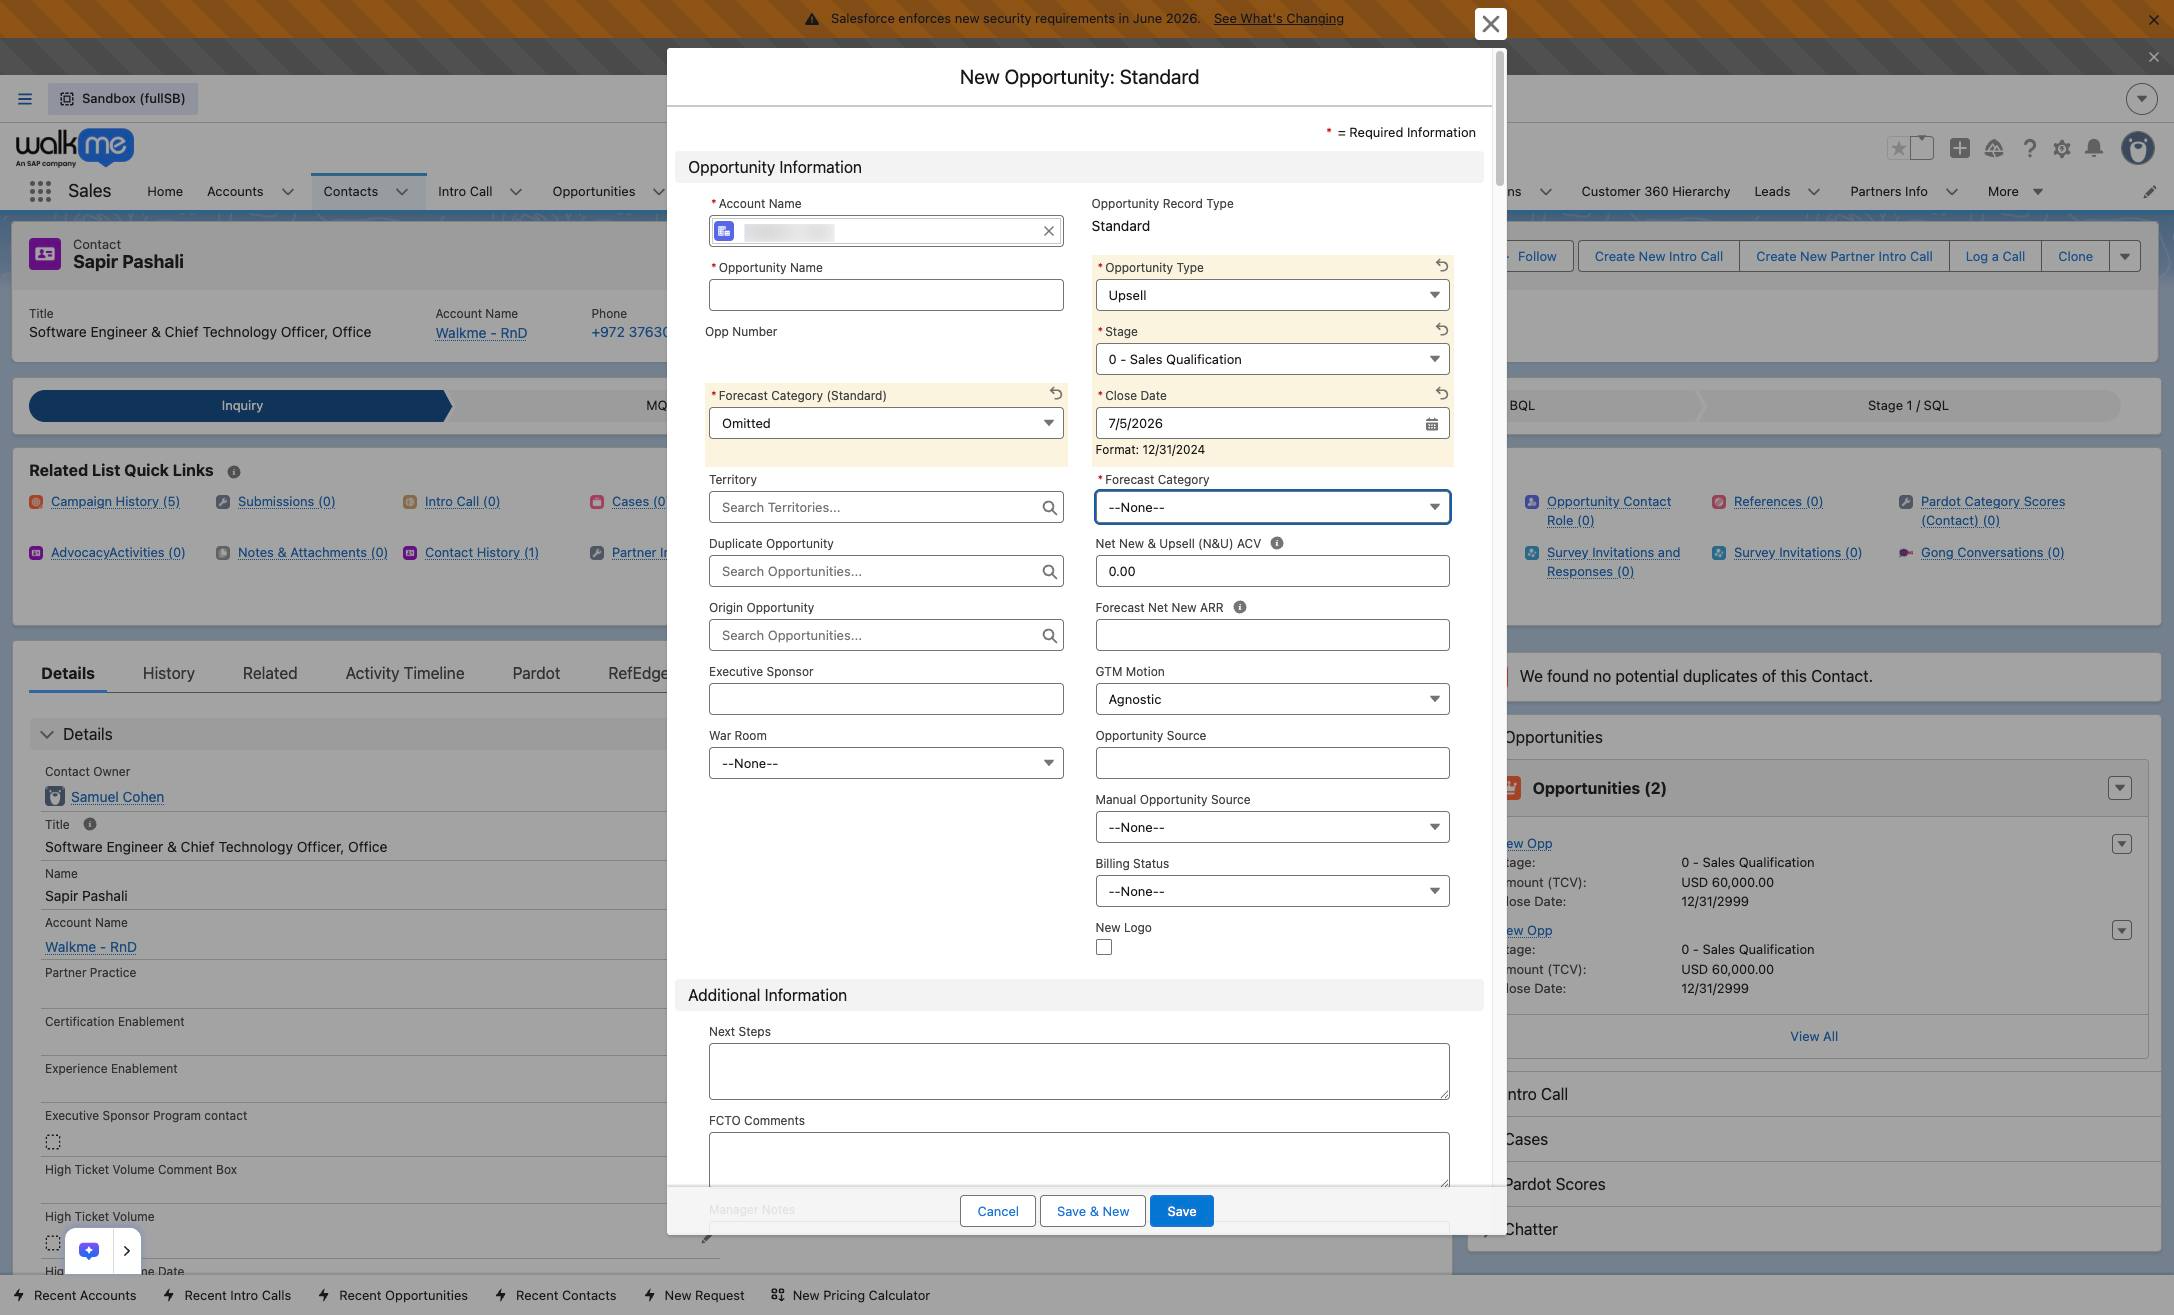The width and height of the screenshot is (2174, 1315).
Task: Click the Log a Call button
Action: click(x=1995, y=256)
